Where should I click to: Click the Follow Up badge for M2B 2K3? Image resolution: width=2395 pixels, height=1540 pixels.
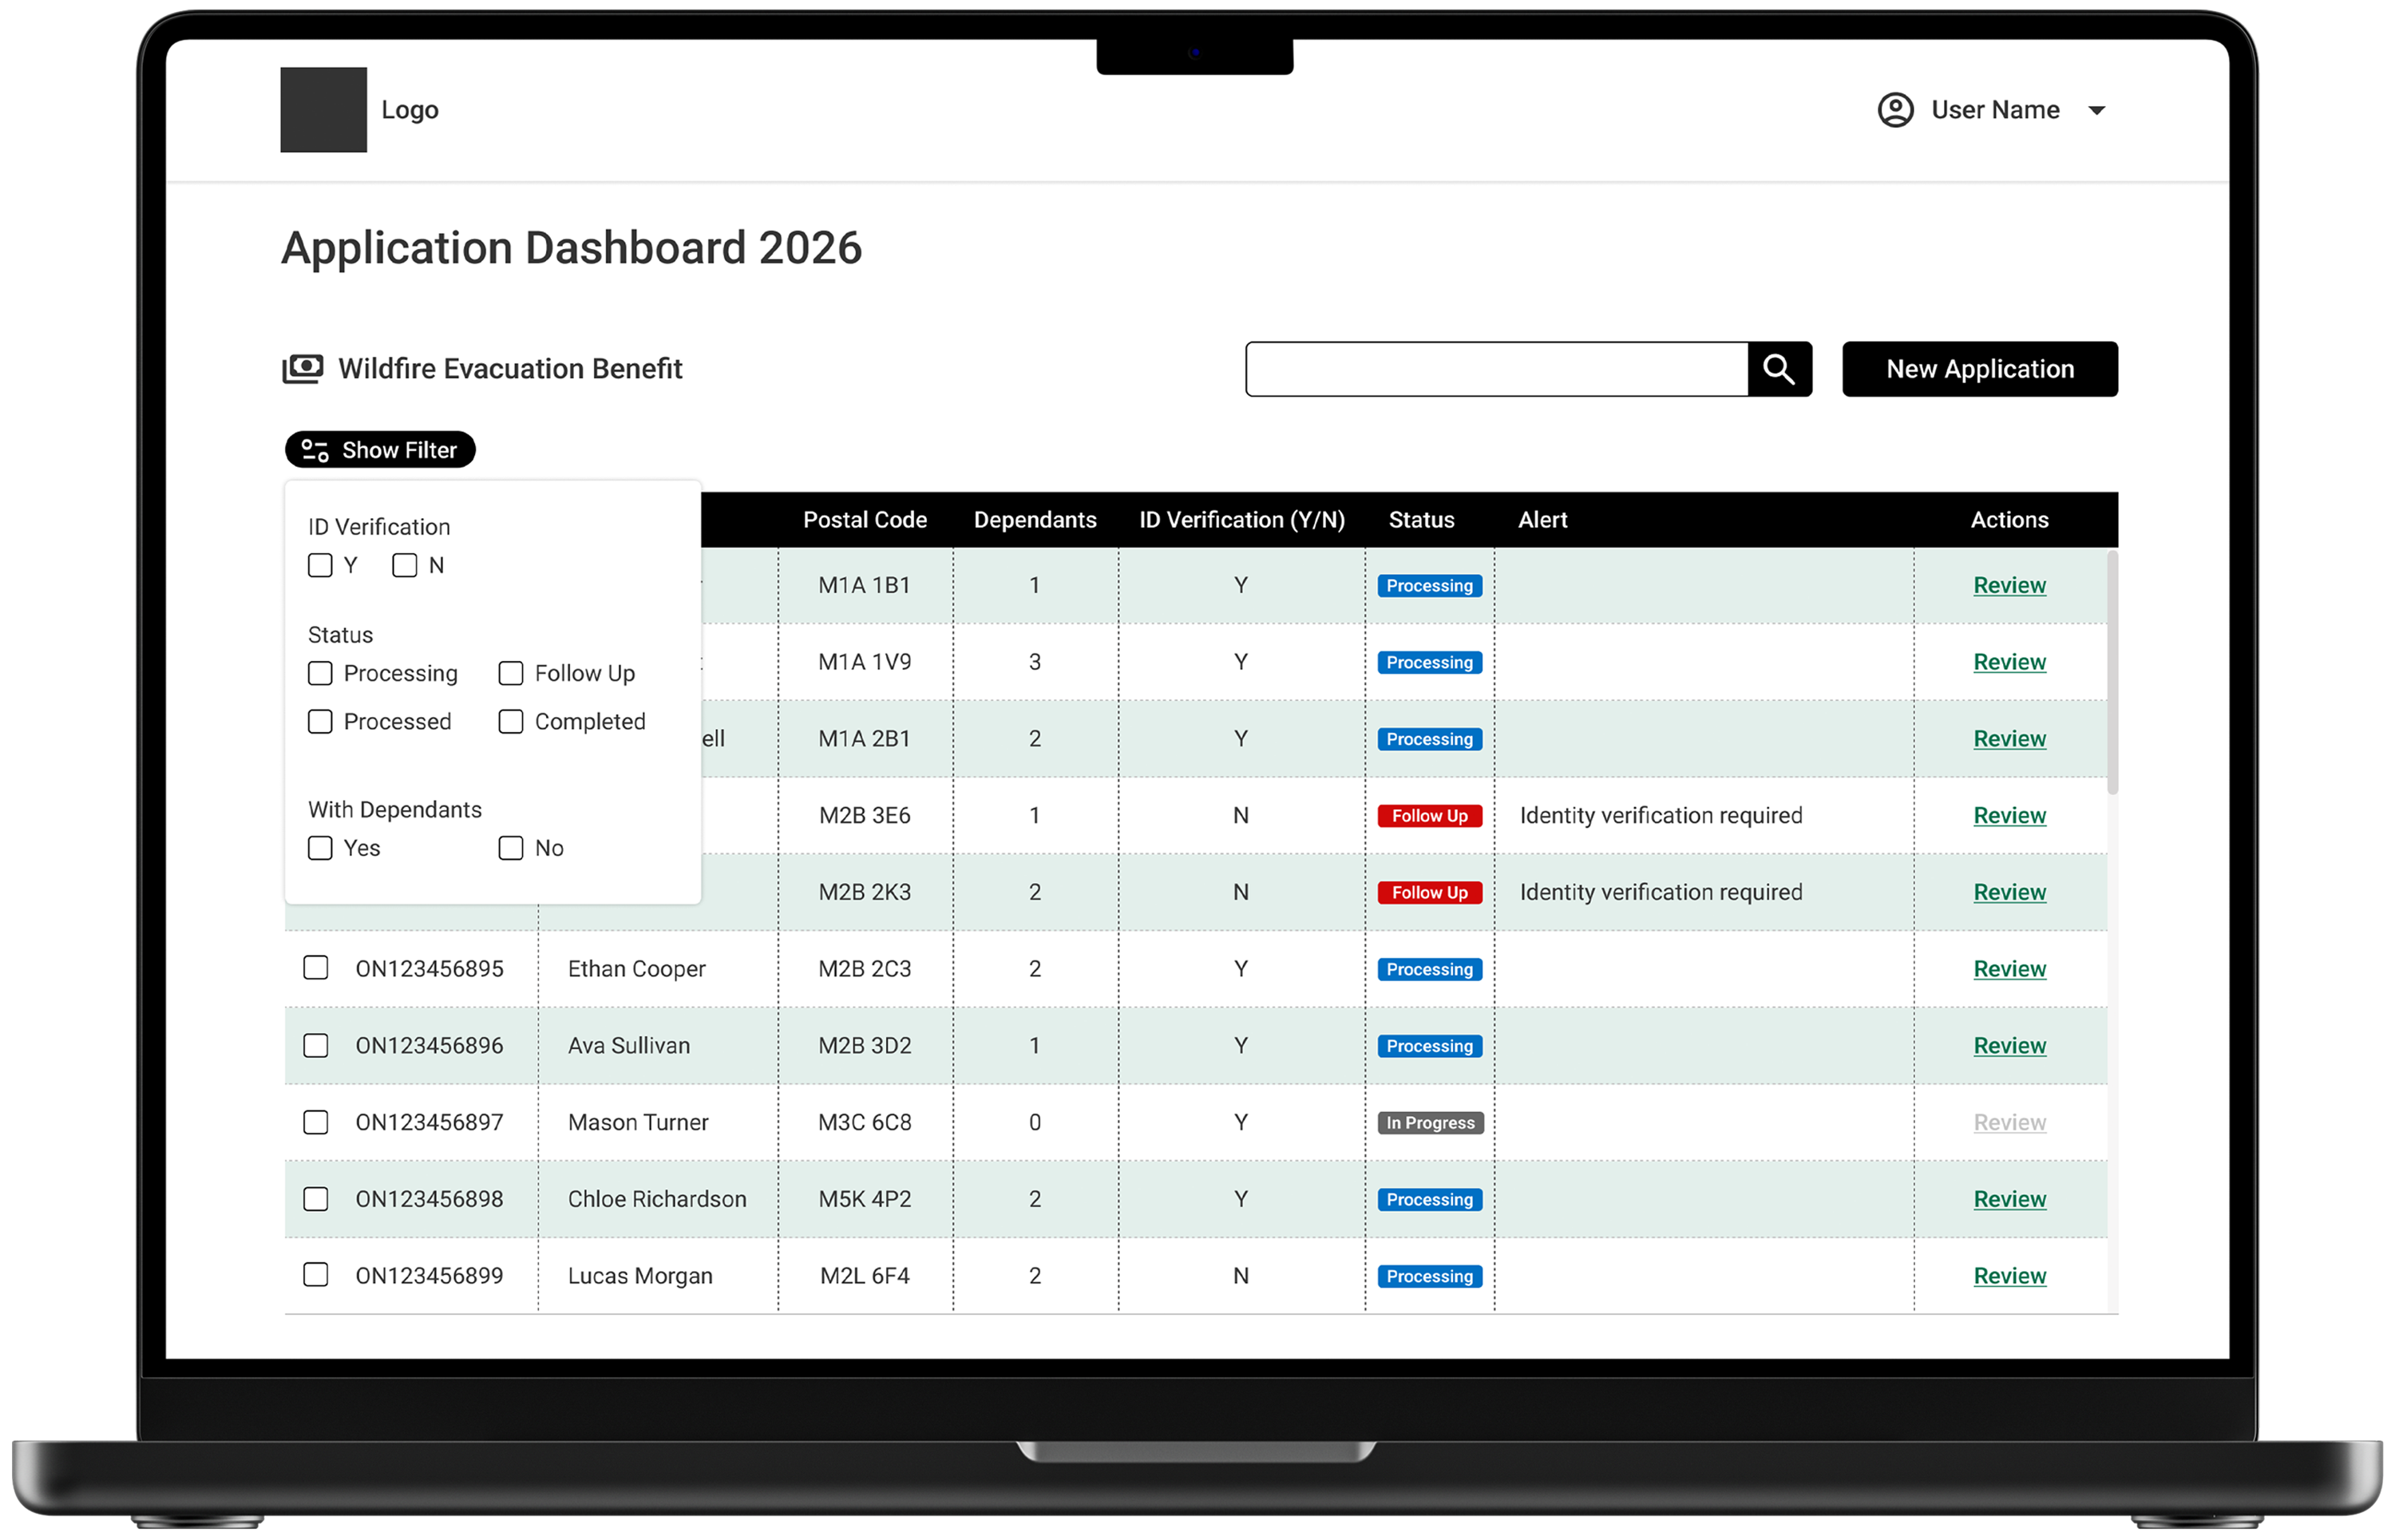[1430, 893]
